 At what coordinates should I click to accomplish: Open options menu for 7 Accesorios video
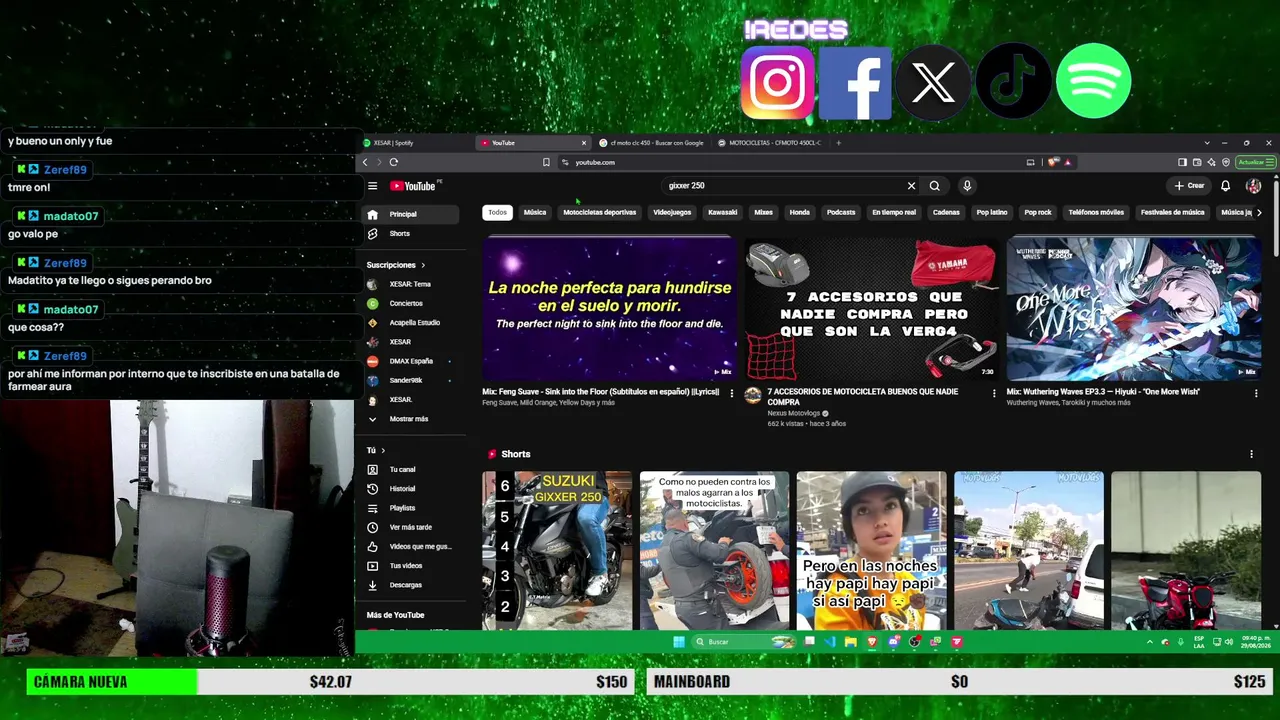[x=994, y=394]
